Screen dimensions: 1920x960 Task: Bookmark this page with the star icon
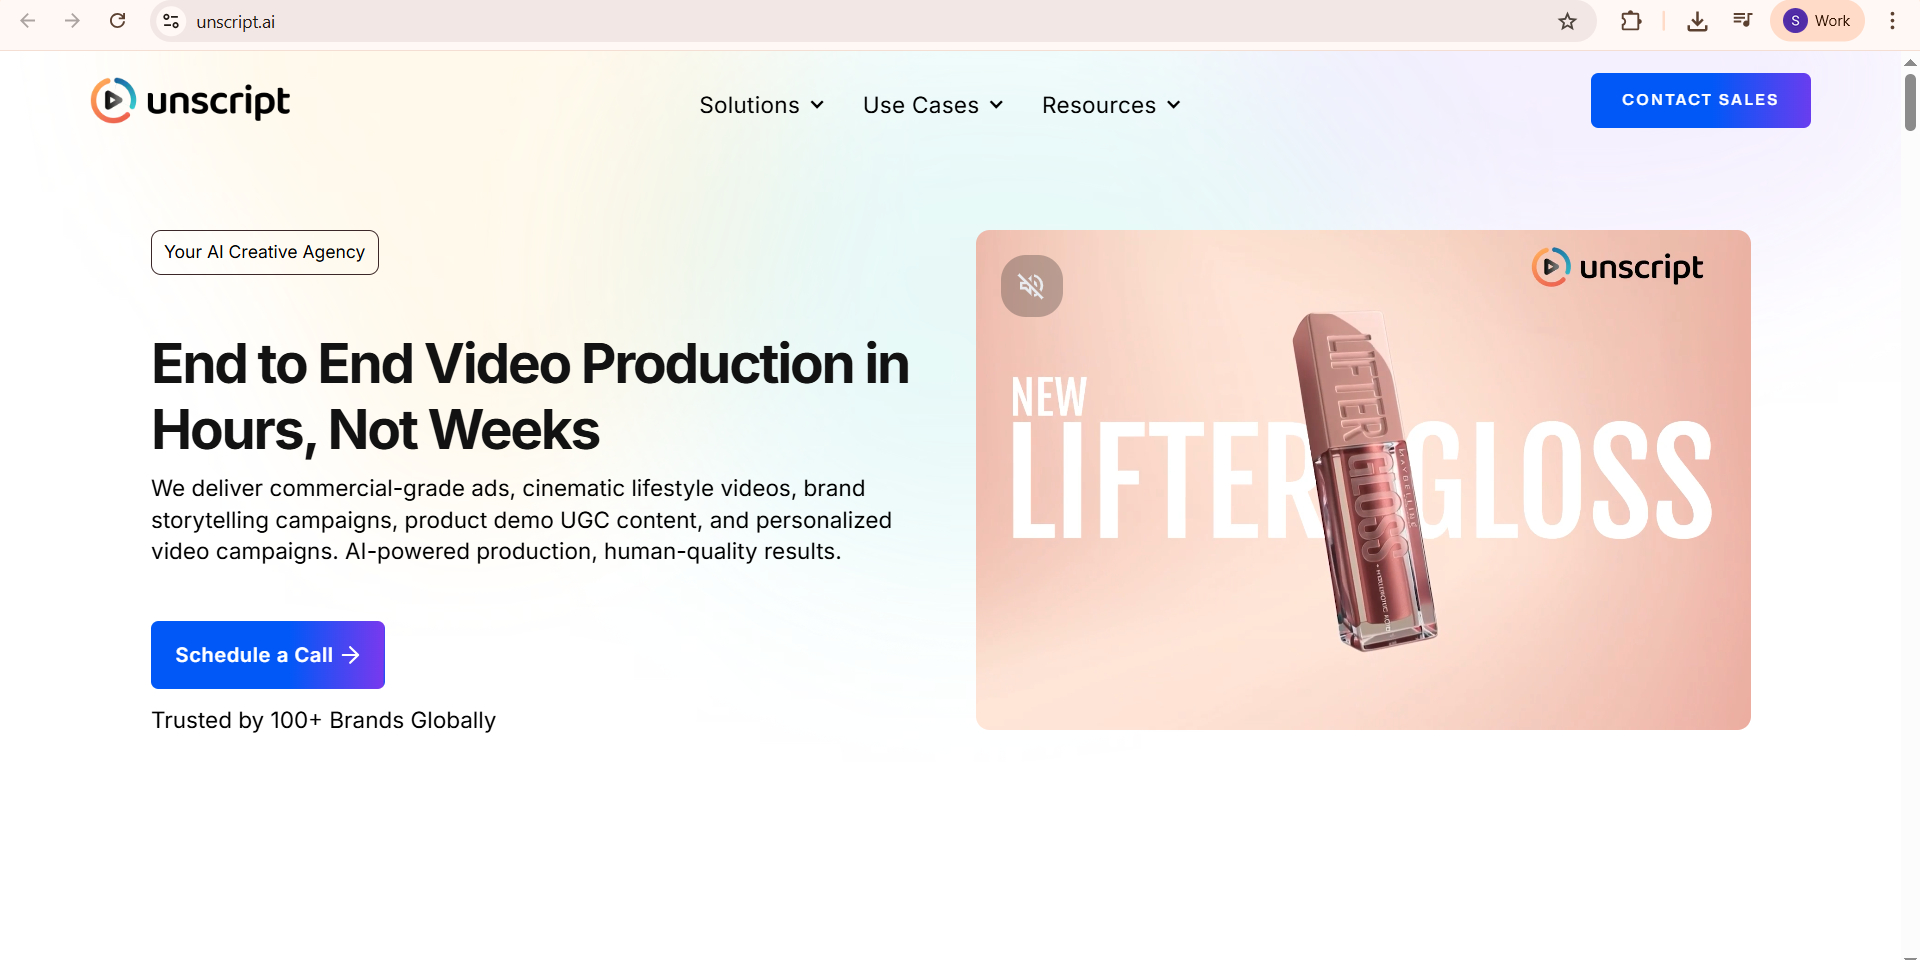(x=1567, y=21)
